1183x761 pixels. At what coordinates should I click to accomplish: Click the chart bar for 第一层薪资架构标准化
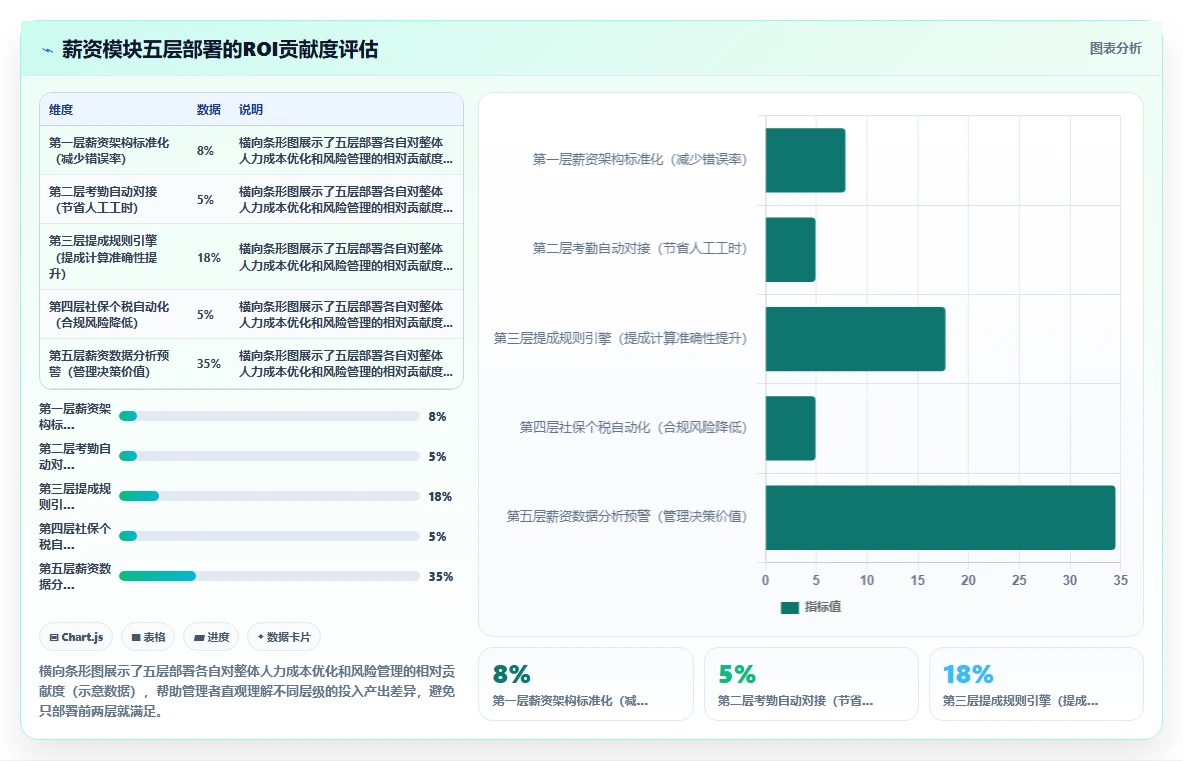click(805, 160)
